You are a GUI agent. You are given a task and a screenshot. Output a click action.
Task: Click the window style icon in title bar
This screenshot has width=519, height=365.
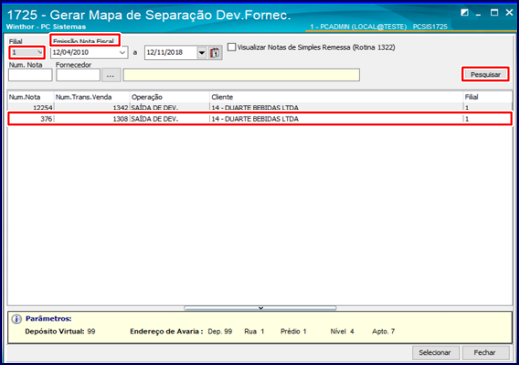(464, 13)
